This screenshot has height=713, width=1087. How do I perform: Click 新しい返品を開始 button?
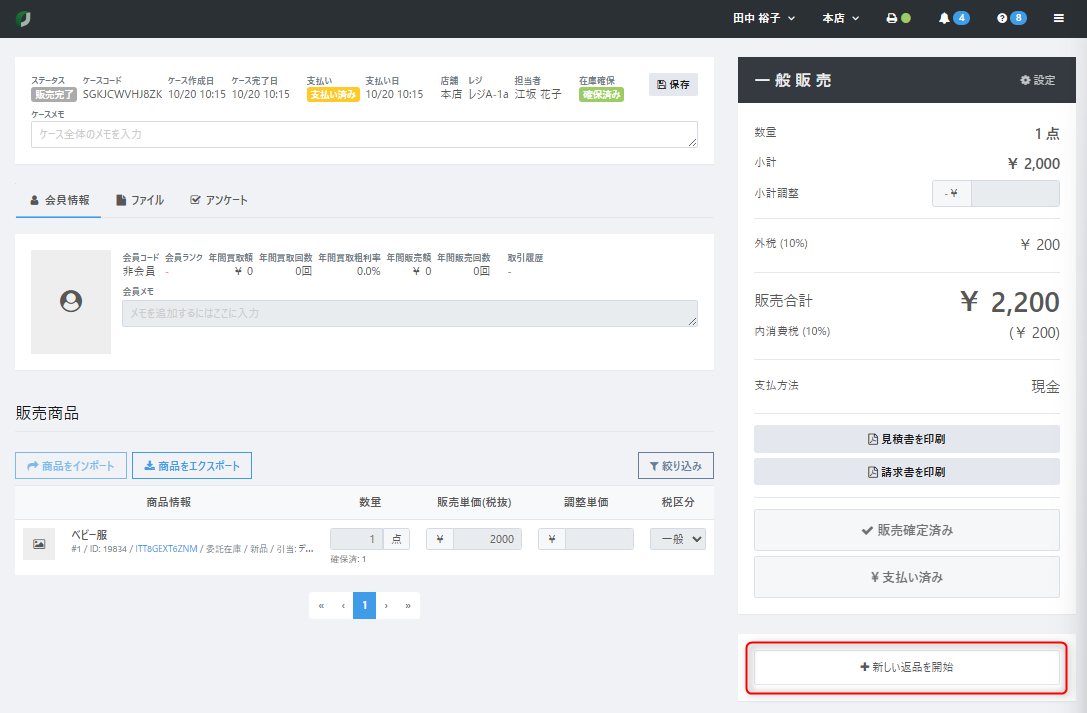(x=907, y=667)
